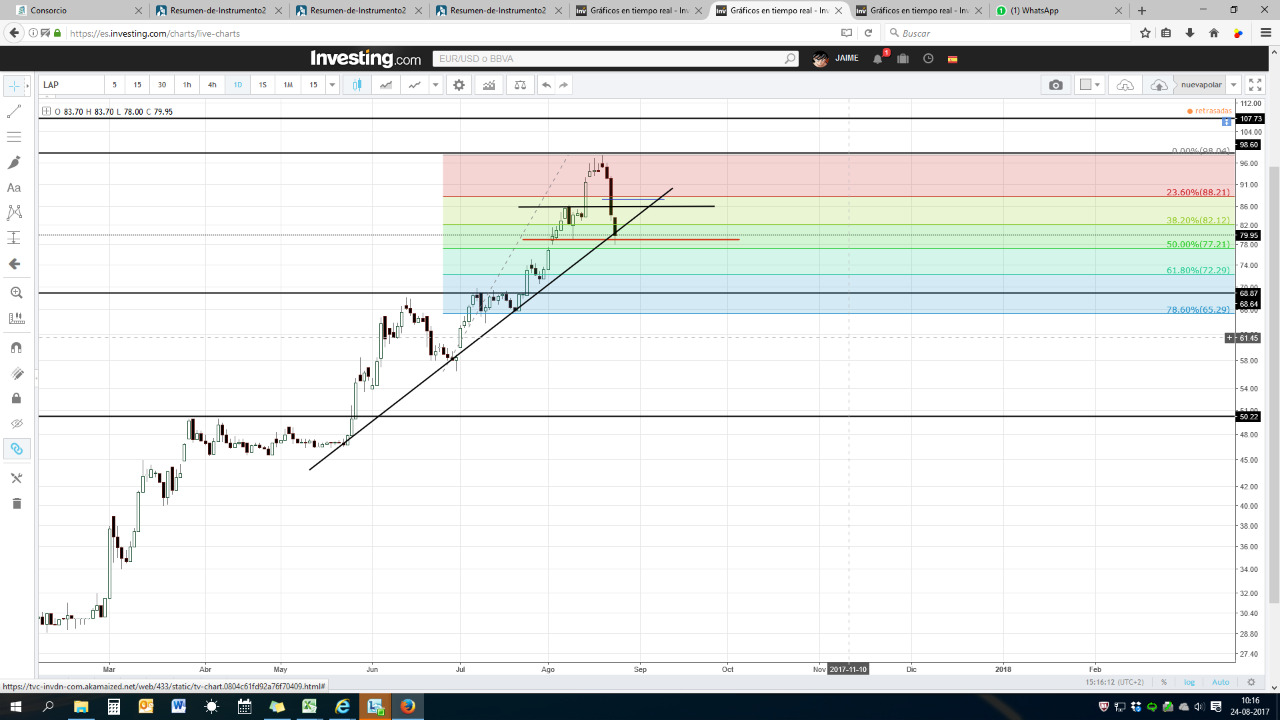Toggle percentage scale button
Image resolution: width=1280 pixels, height=720 pixels.
click(x=1164, y=682)
